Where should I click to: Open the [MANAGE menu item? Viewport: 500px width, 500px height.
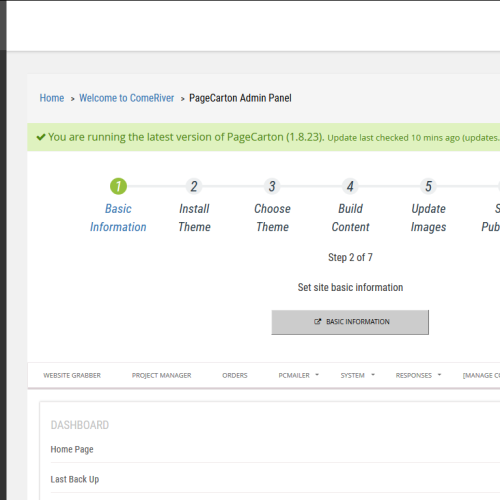click(x=481, y=375)
